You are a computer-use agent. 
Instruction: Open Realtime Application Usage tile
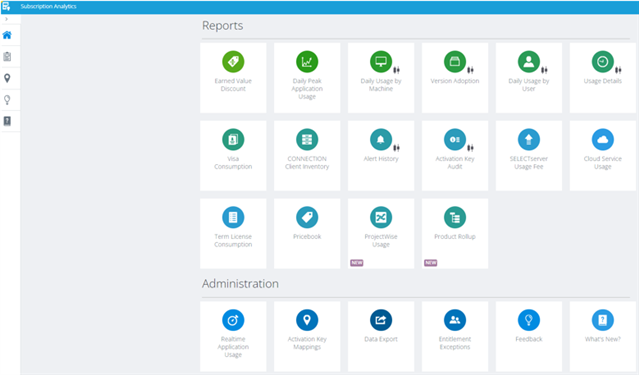[x=233, y=336]
